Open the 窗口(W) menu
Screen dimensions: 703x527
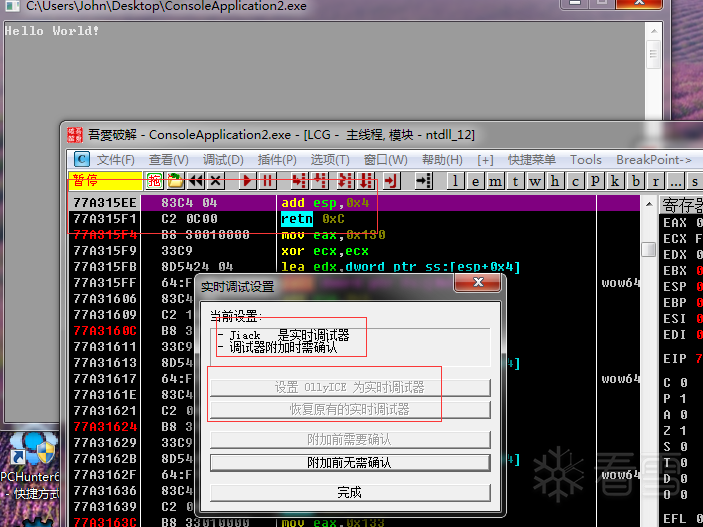pos(386,160)
